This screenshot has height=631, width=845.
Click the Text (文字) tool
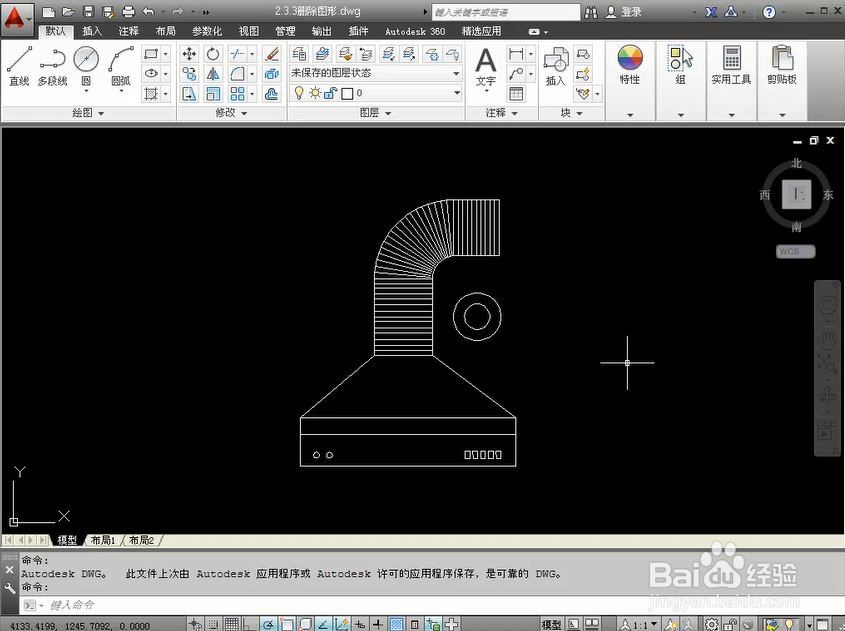pos(486,67)
